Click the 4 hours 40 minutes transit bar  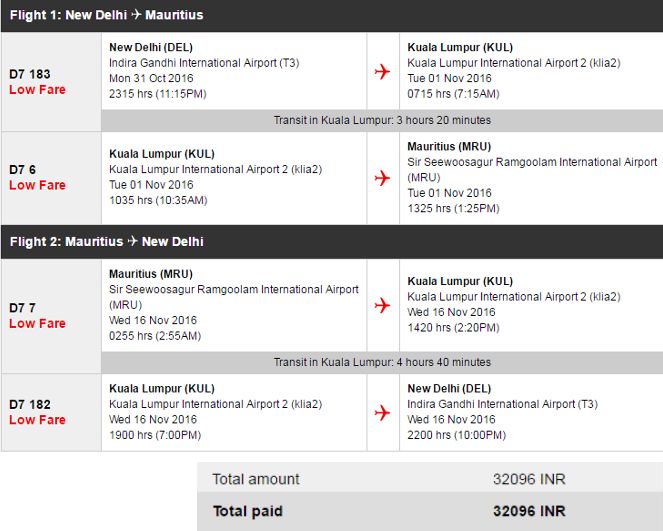382,362
